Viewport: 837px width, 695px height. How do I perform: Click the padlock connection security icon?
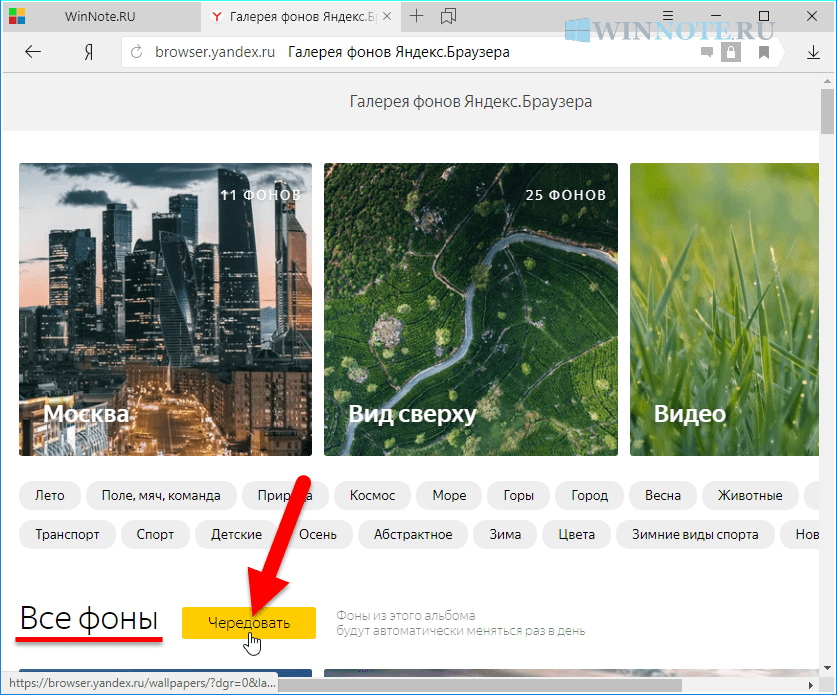click(732, 52)
